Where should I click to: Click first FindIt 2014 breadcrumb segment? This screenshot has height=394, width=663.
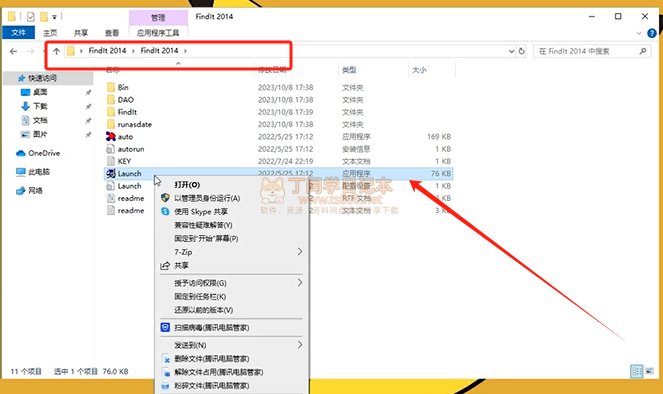(x=107, y=51)
